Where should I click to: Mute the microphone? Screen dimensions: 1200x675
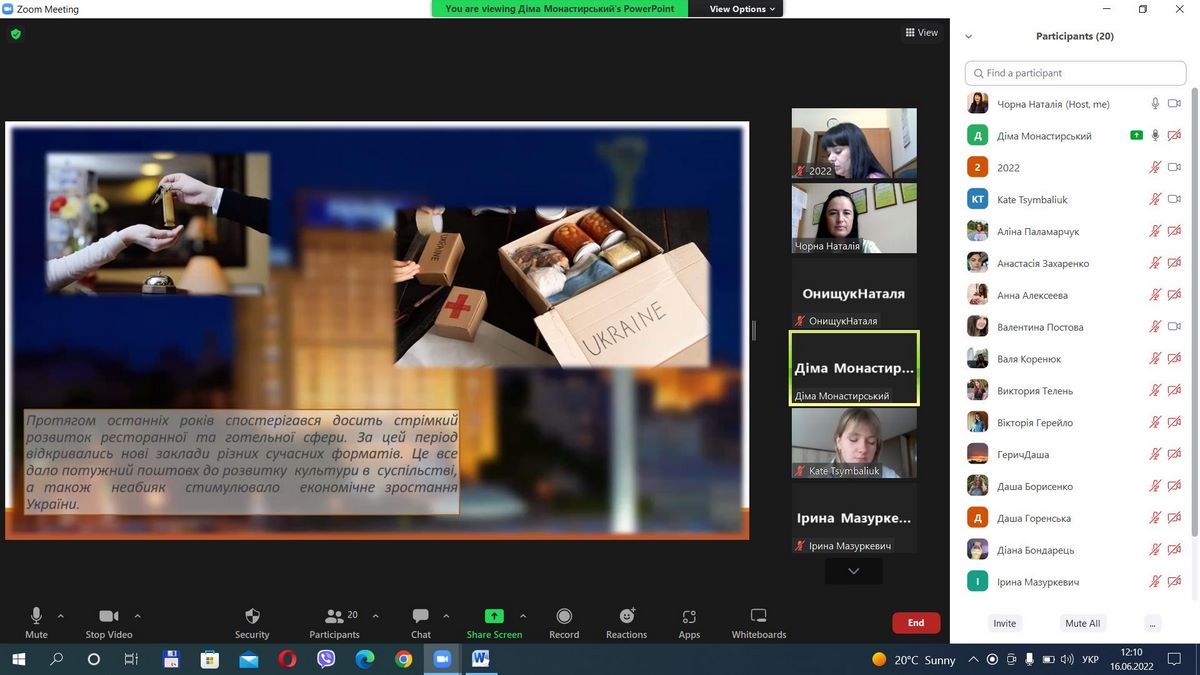(36, 616)
